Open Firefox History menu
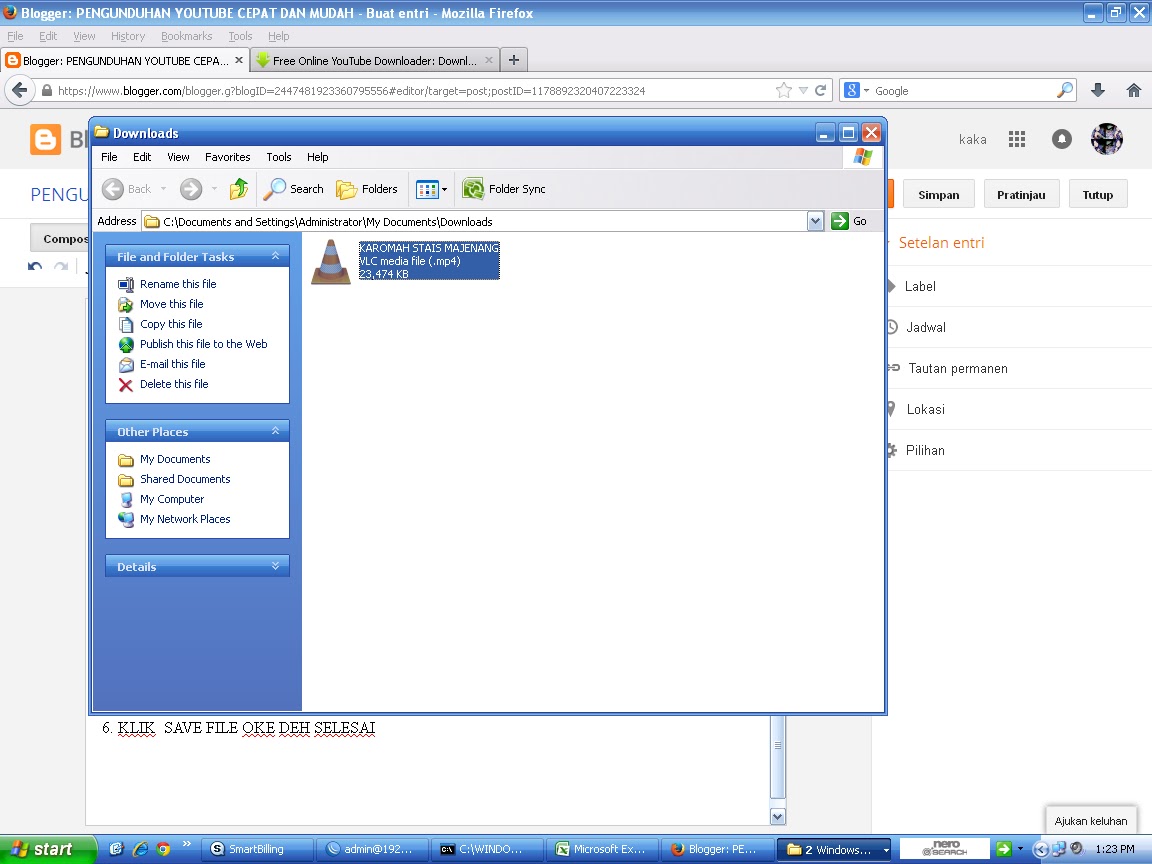This screenshot has width=1152, height=864. tap(128, 36)
